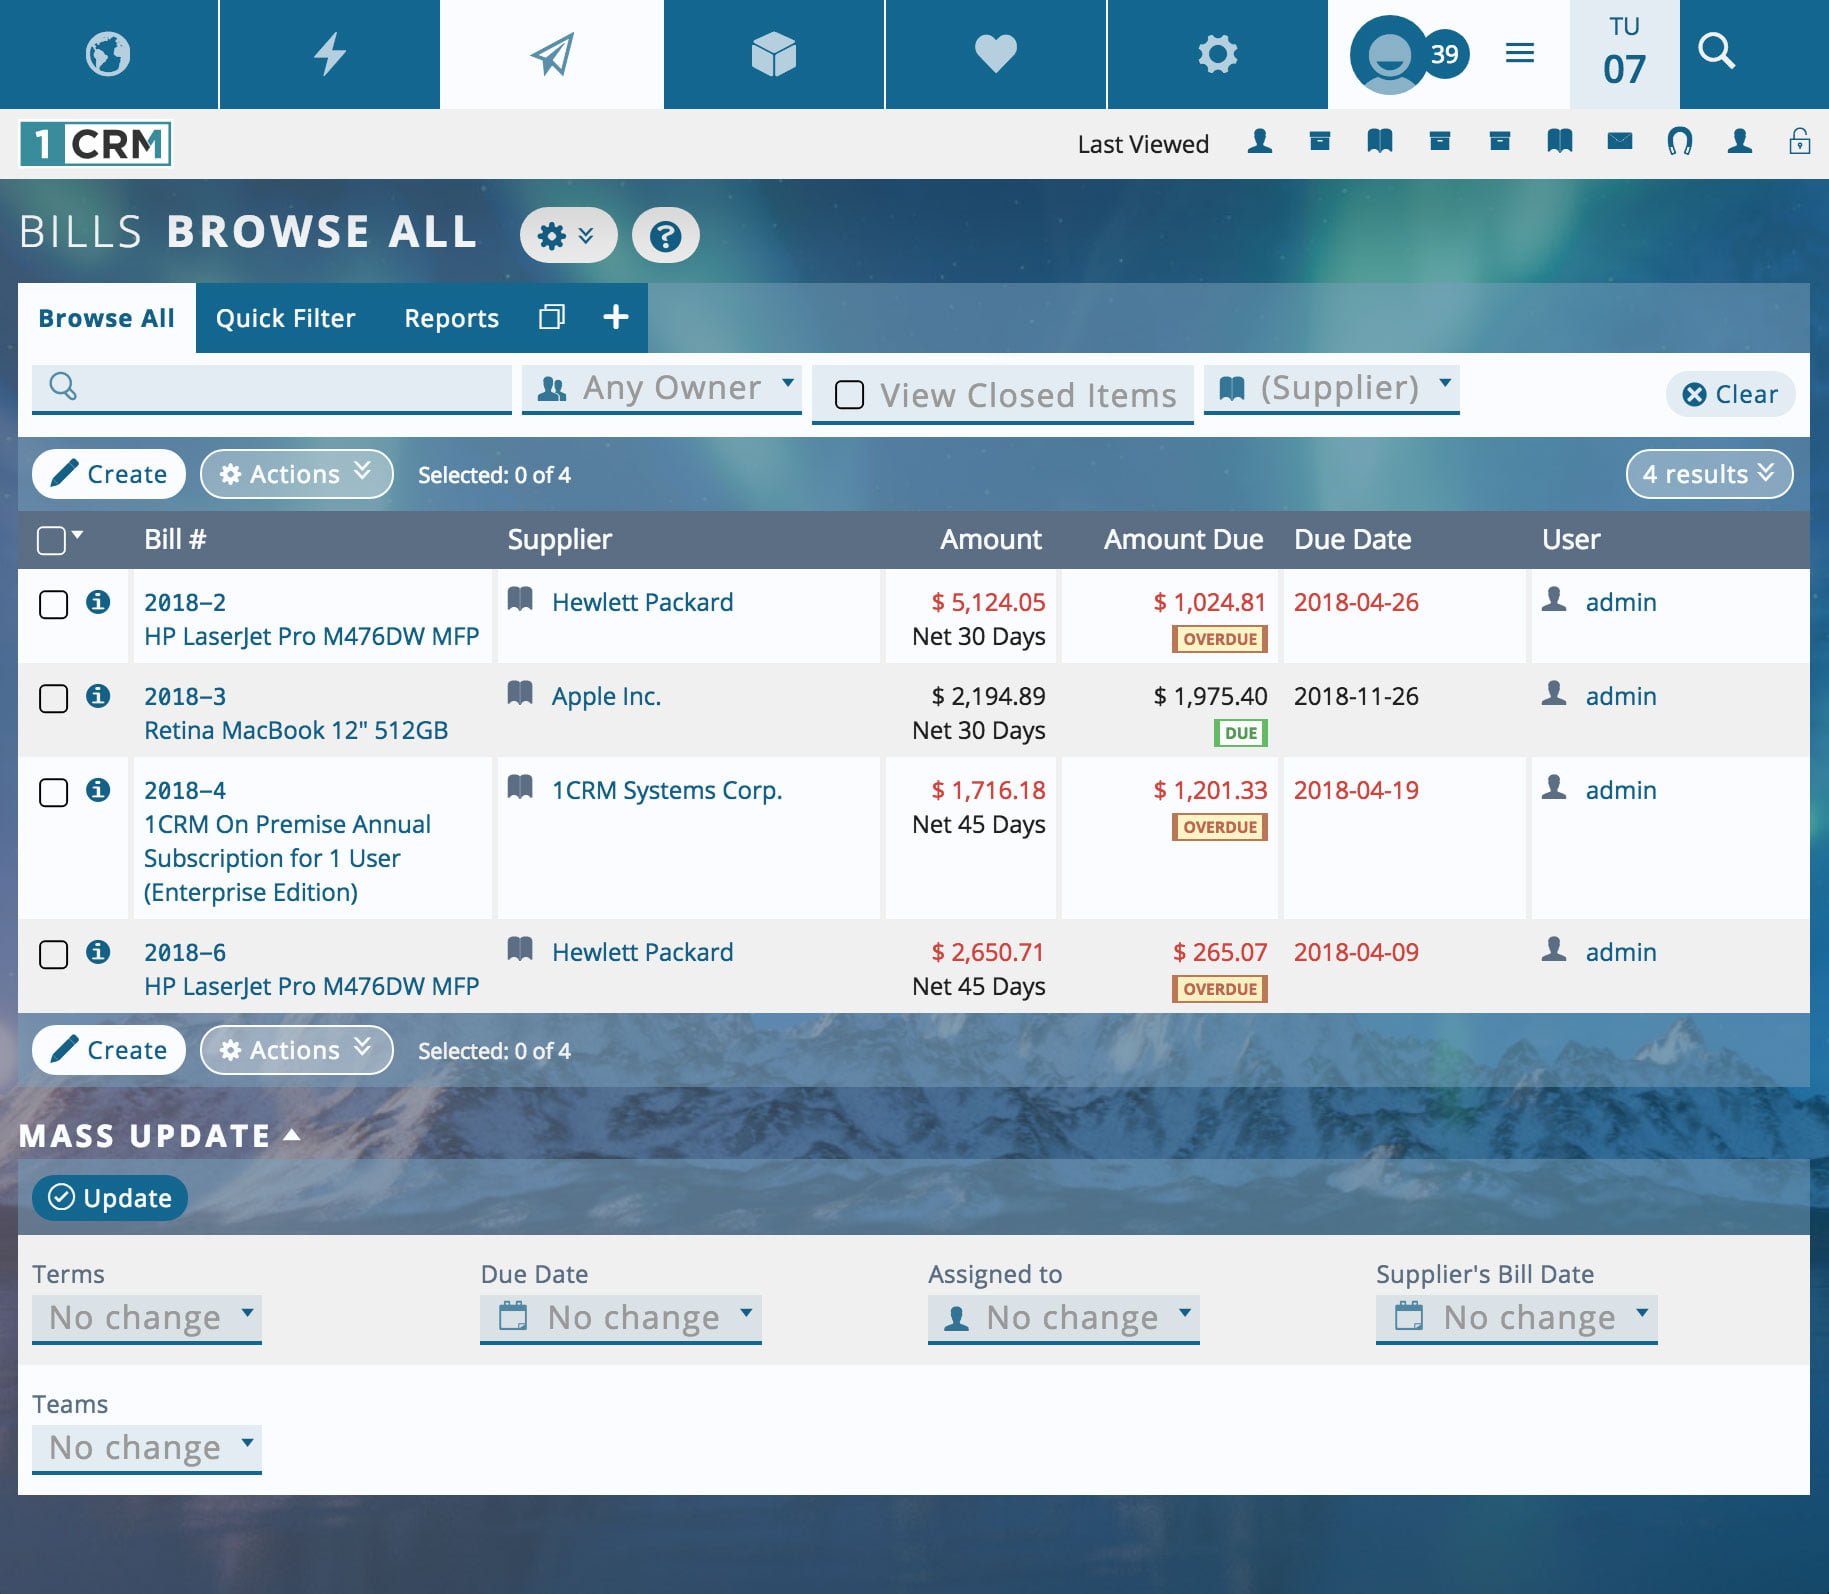
Task: Open bill 2018-2 link
Action: (x=185, y=603)
